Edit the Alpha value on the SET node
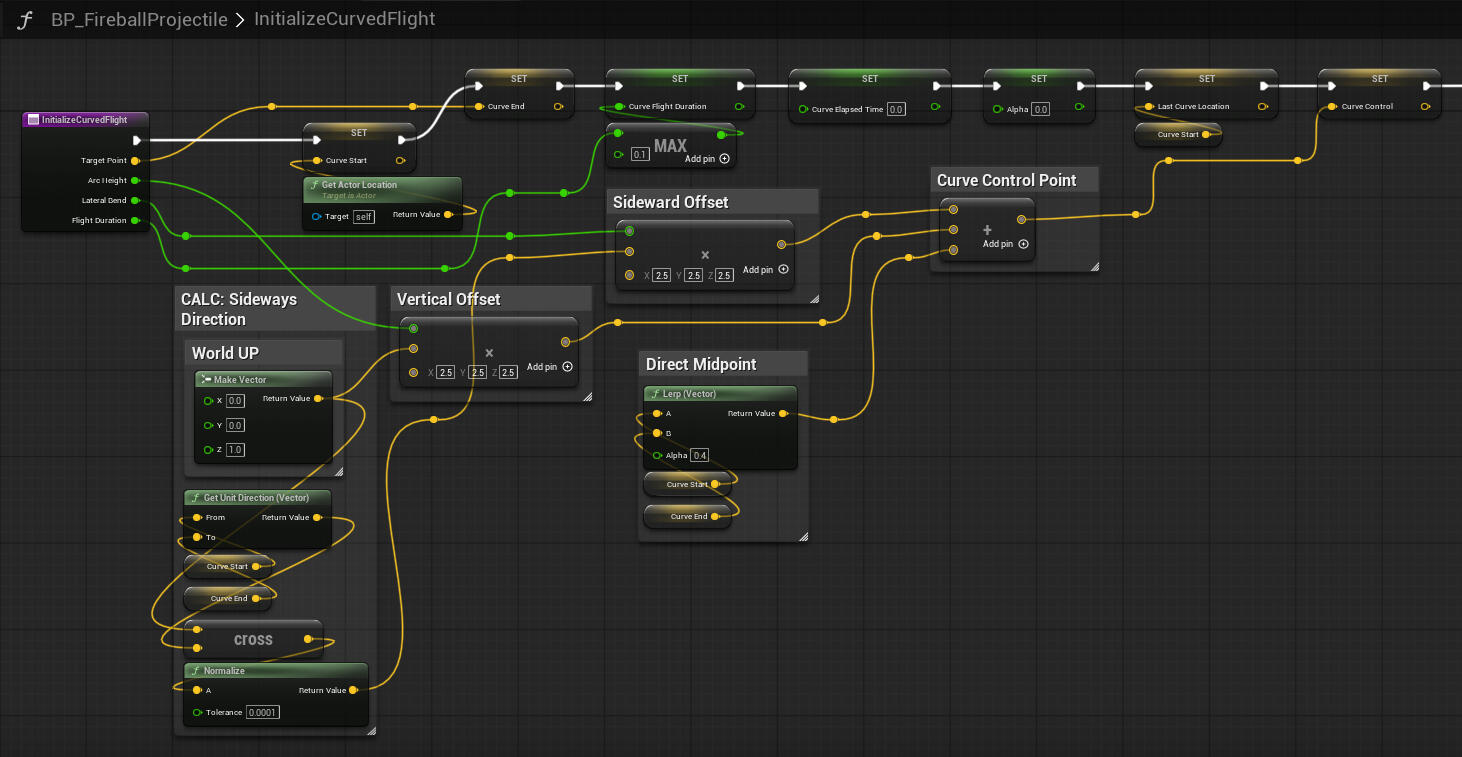 coord(1041,109)
